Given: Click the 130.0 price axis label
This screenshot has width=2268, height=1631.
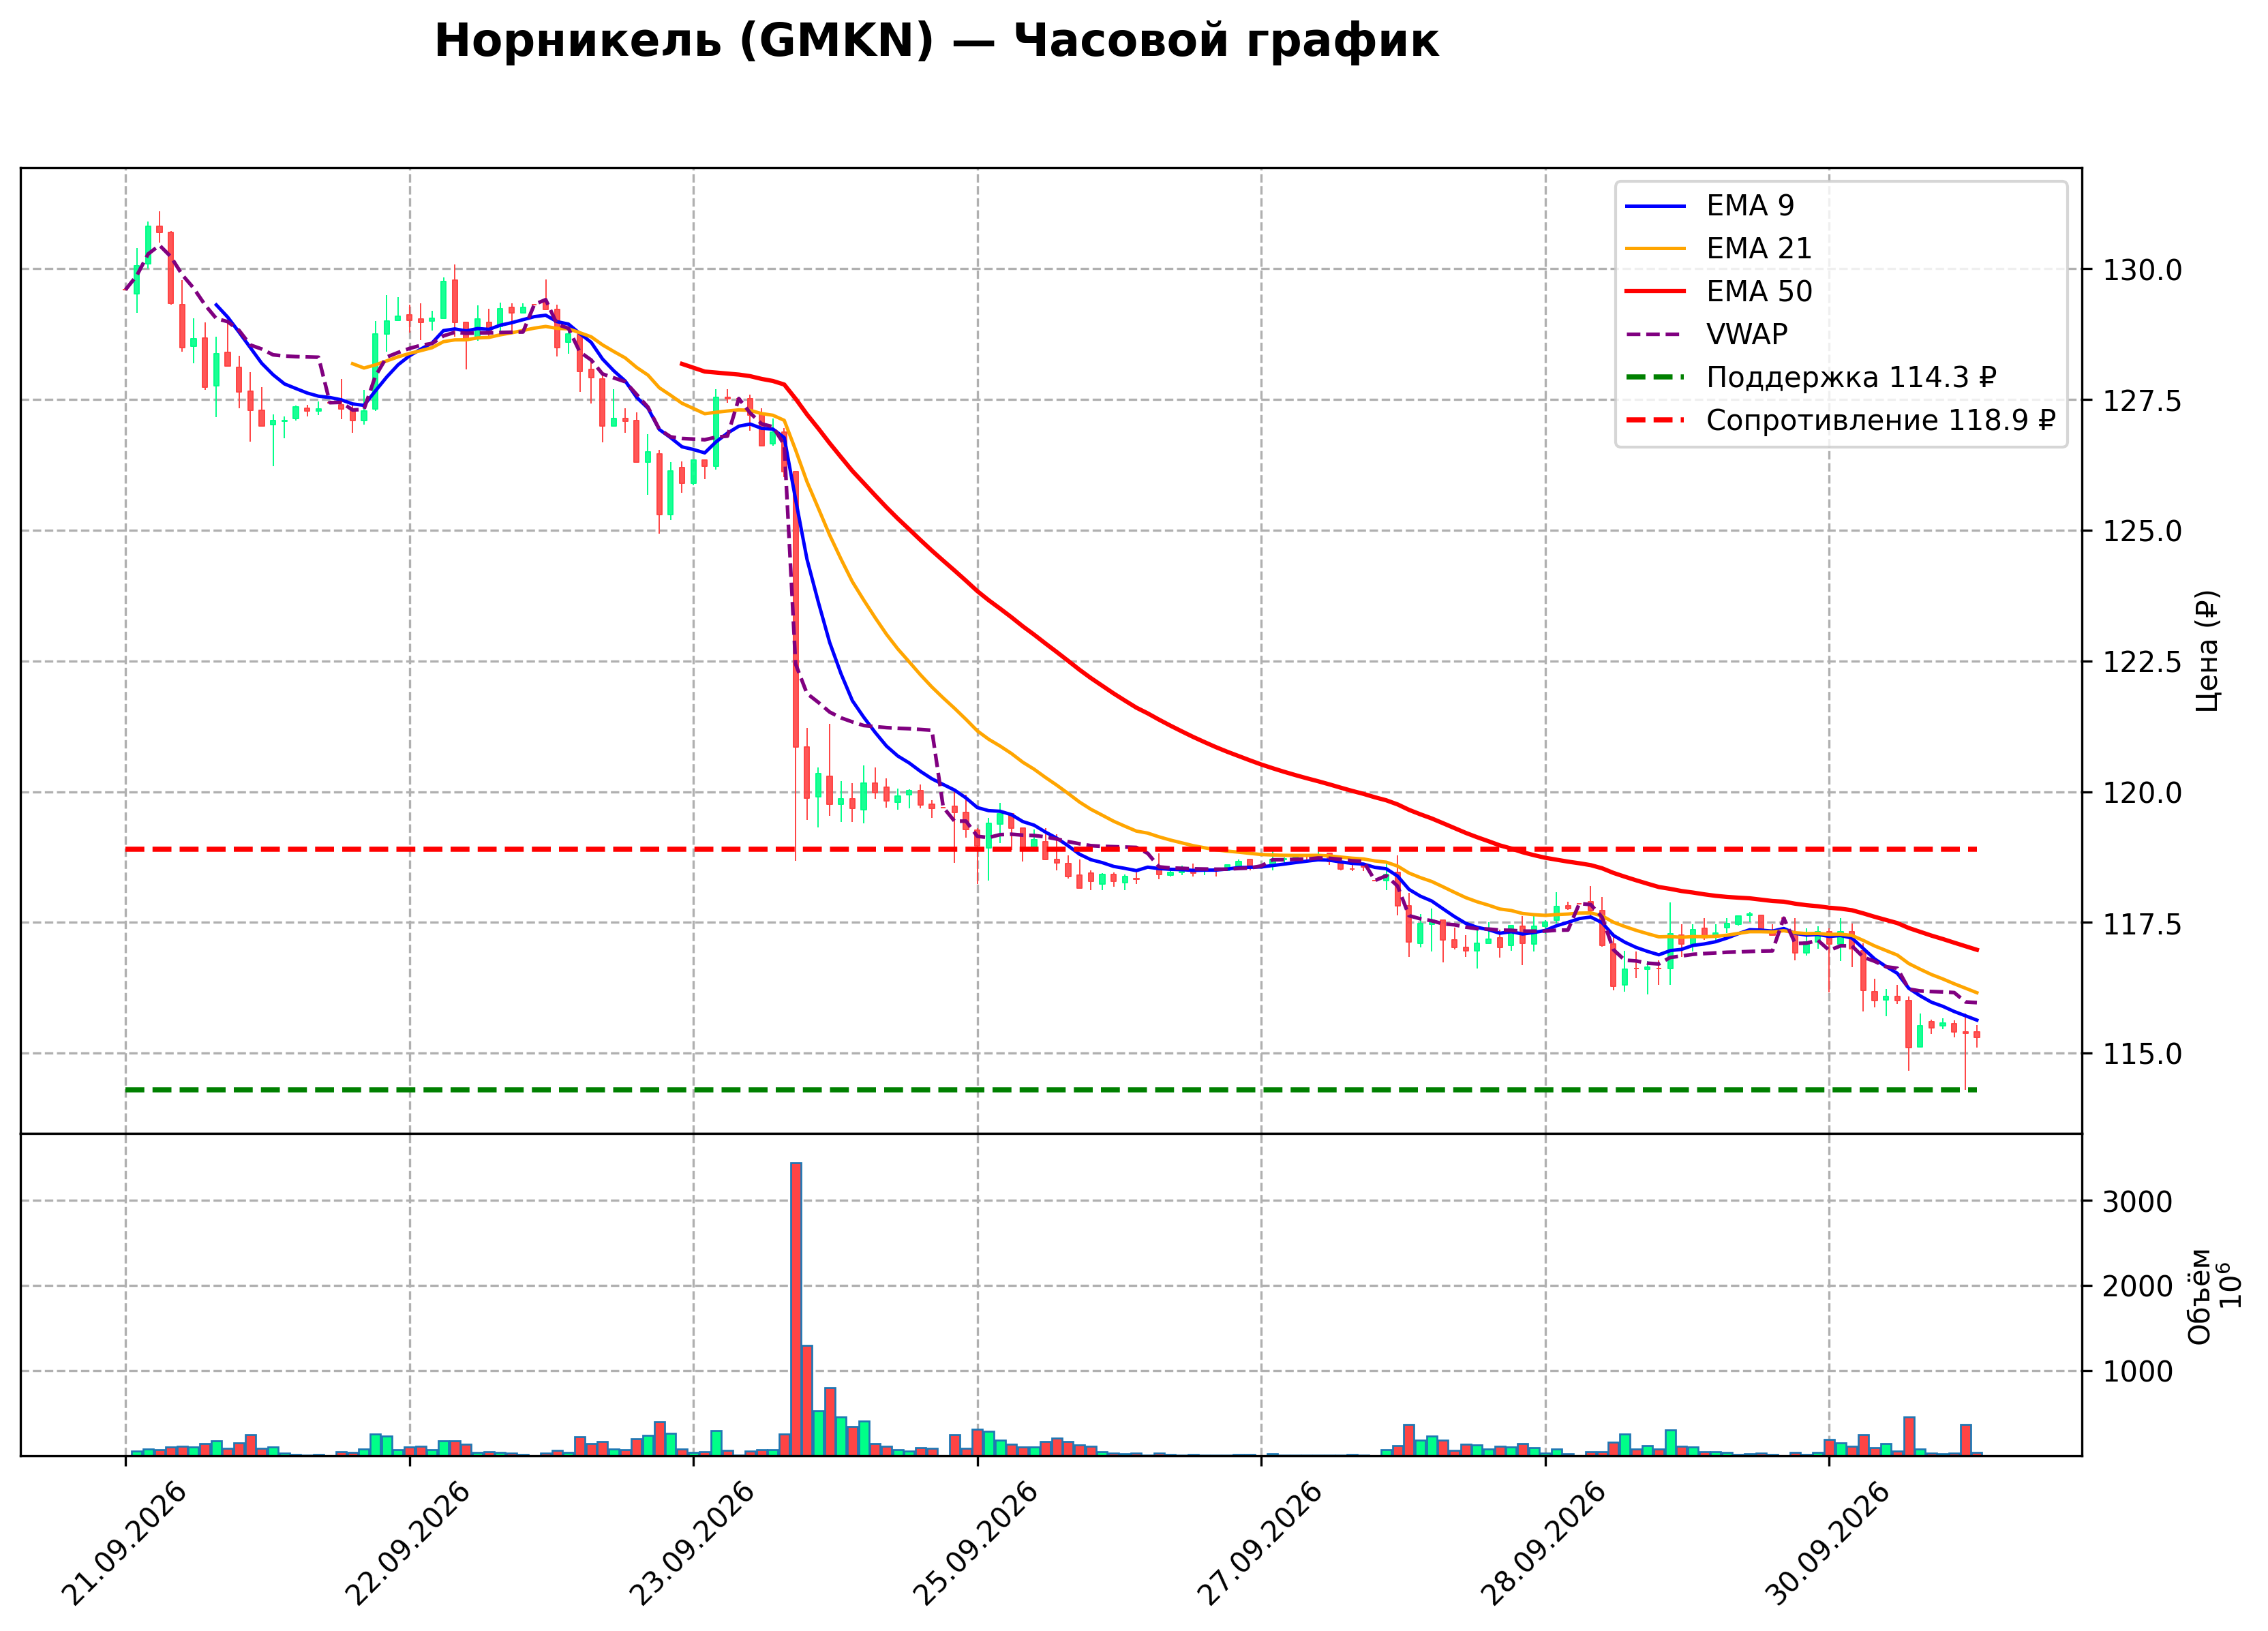Looking at the screenshot, I should click(x=2142, y=270).
